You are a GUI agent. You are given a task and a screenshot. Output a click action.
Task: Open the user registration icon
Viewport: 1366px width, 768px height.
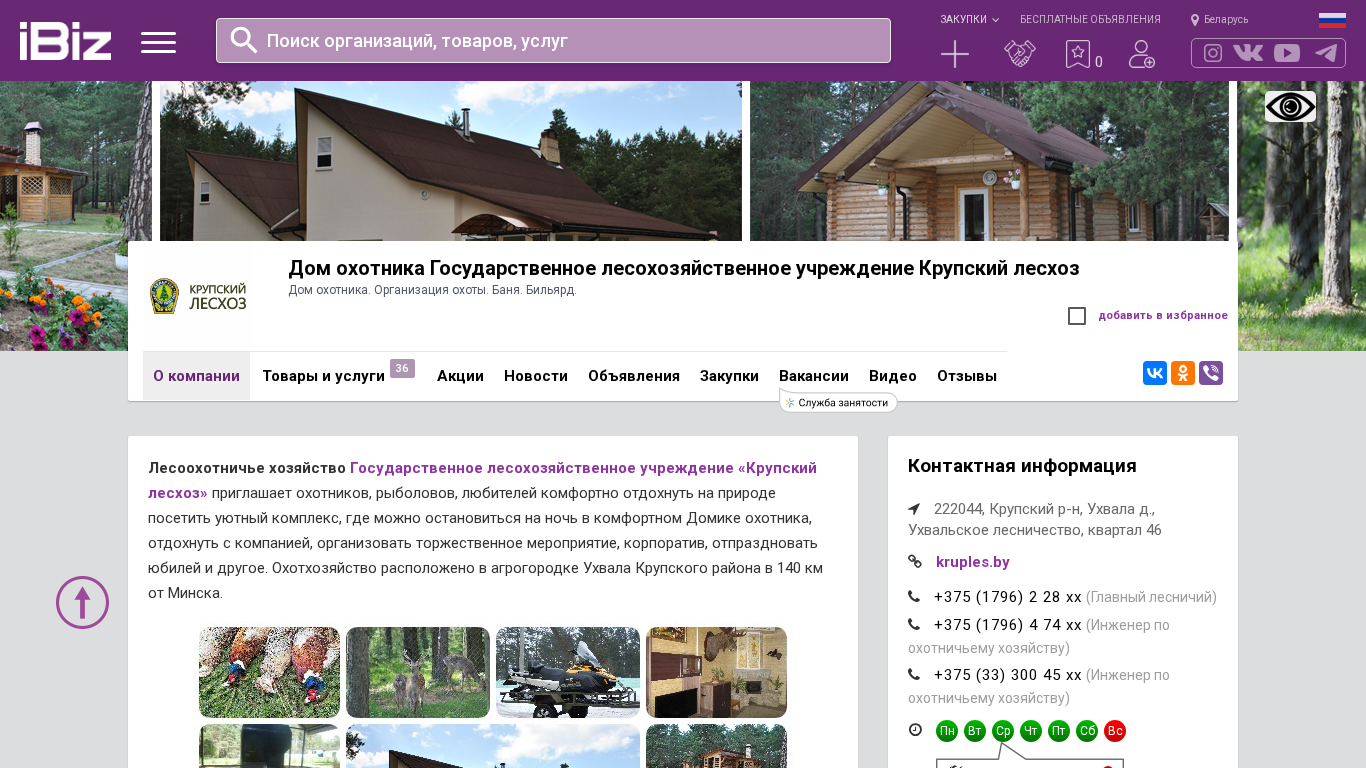coord(1142,54)
